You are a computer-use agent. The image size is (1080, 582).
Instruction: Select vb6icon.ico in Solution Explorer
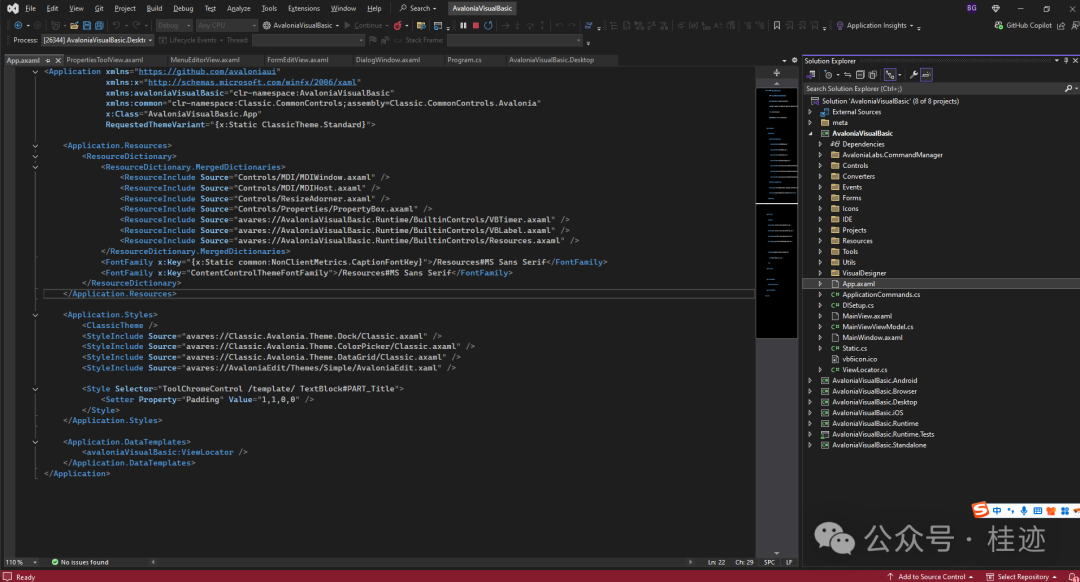(x=859, y=359)
